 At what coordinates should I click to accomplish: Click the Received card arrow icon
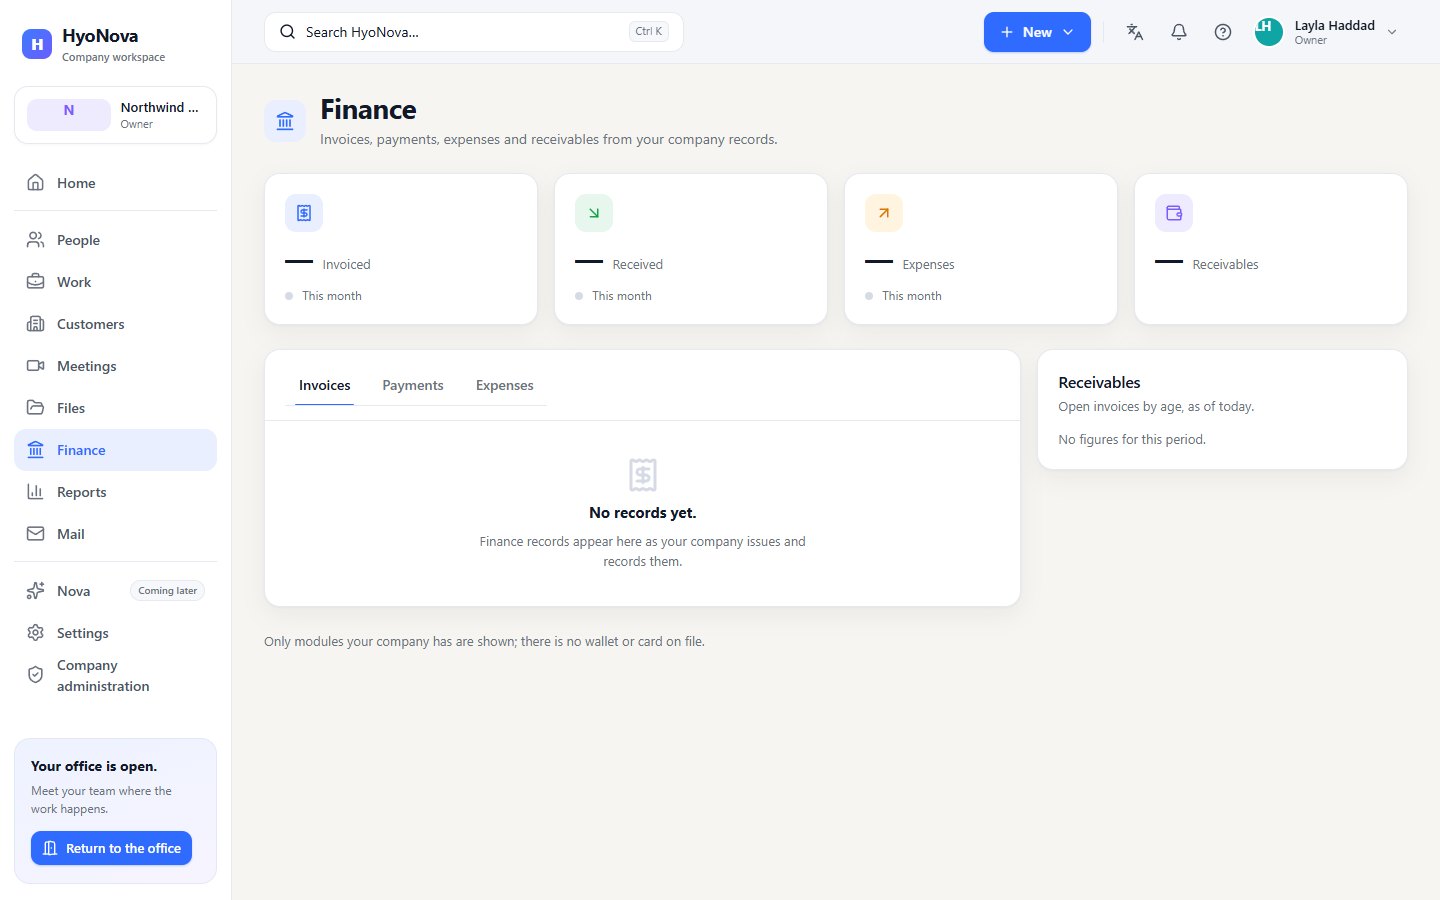[x=594, y=213]
